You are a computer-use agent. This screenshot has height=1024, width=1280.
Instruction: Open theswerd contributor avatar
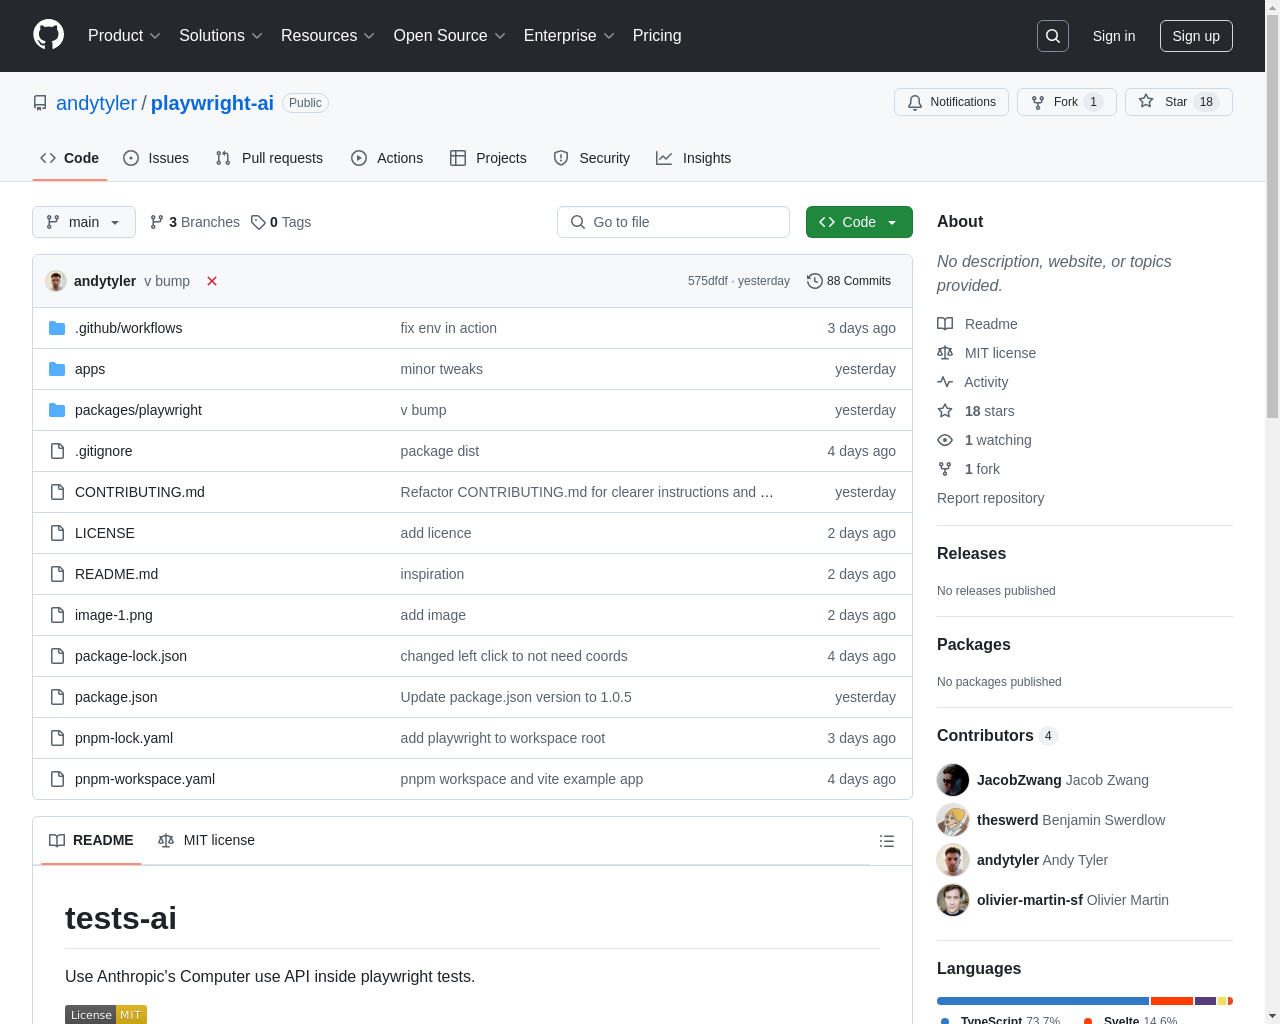pos(953,820)
